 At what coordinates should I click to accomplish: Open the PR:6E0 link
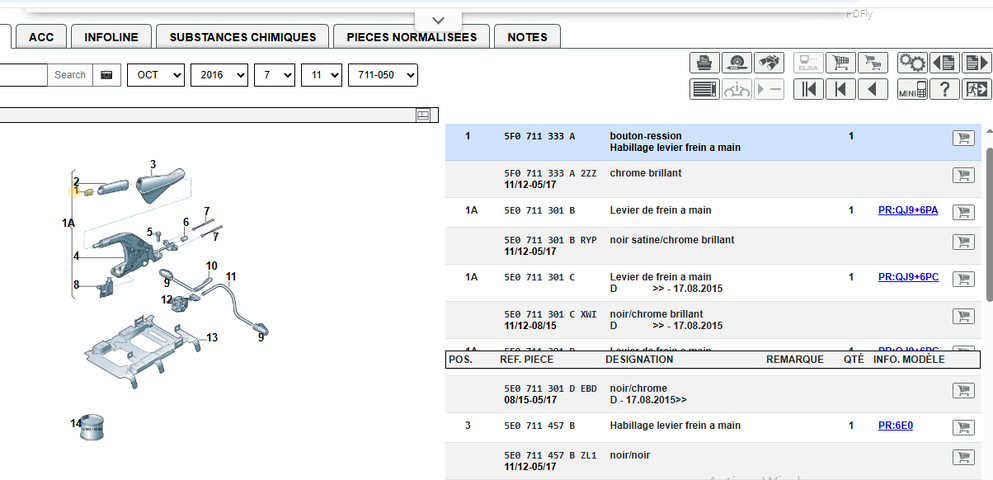[x=895, y=425]
